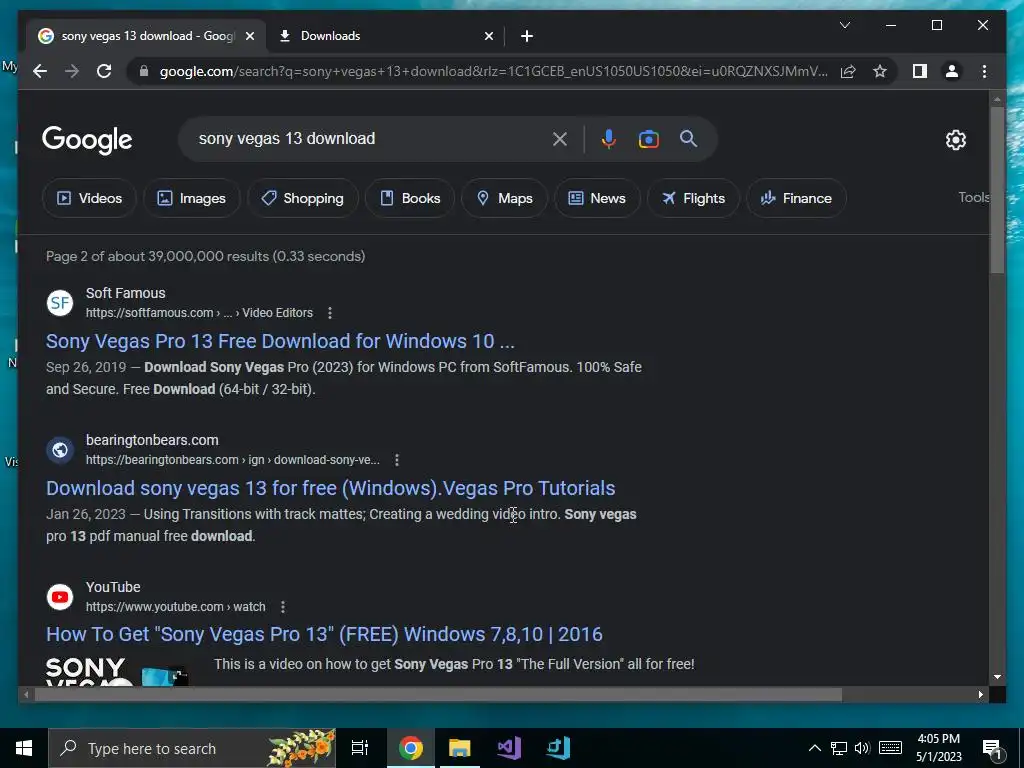Open the Windows Start menu
Viewport: 1024px width, 768px height.
tap(24, 748)
